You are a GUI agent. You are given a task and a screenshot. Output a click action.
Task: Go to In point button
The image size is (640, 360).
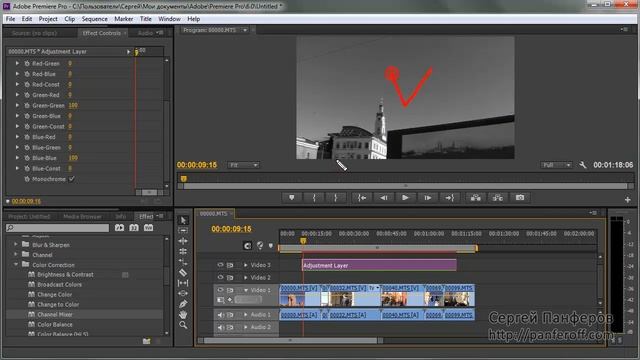362,198
